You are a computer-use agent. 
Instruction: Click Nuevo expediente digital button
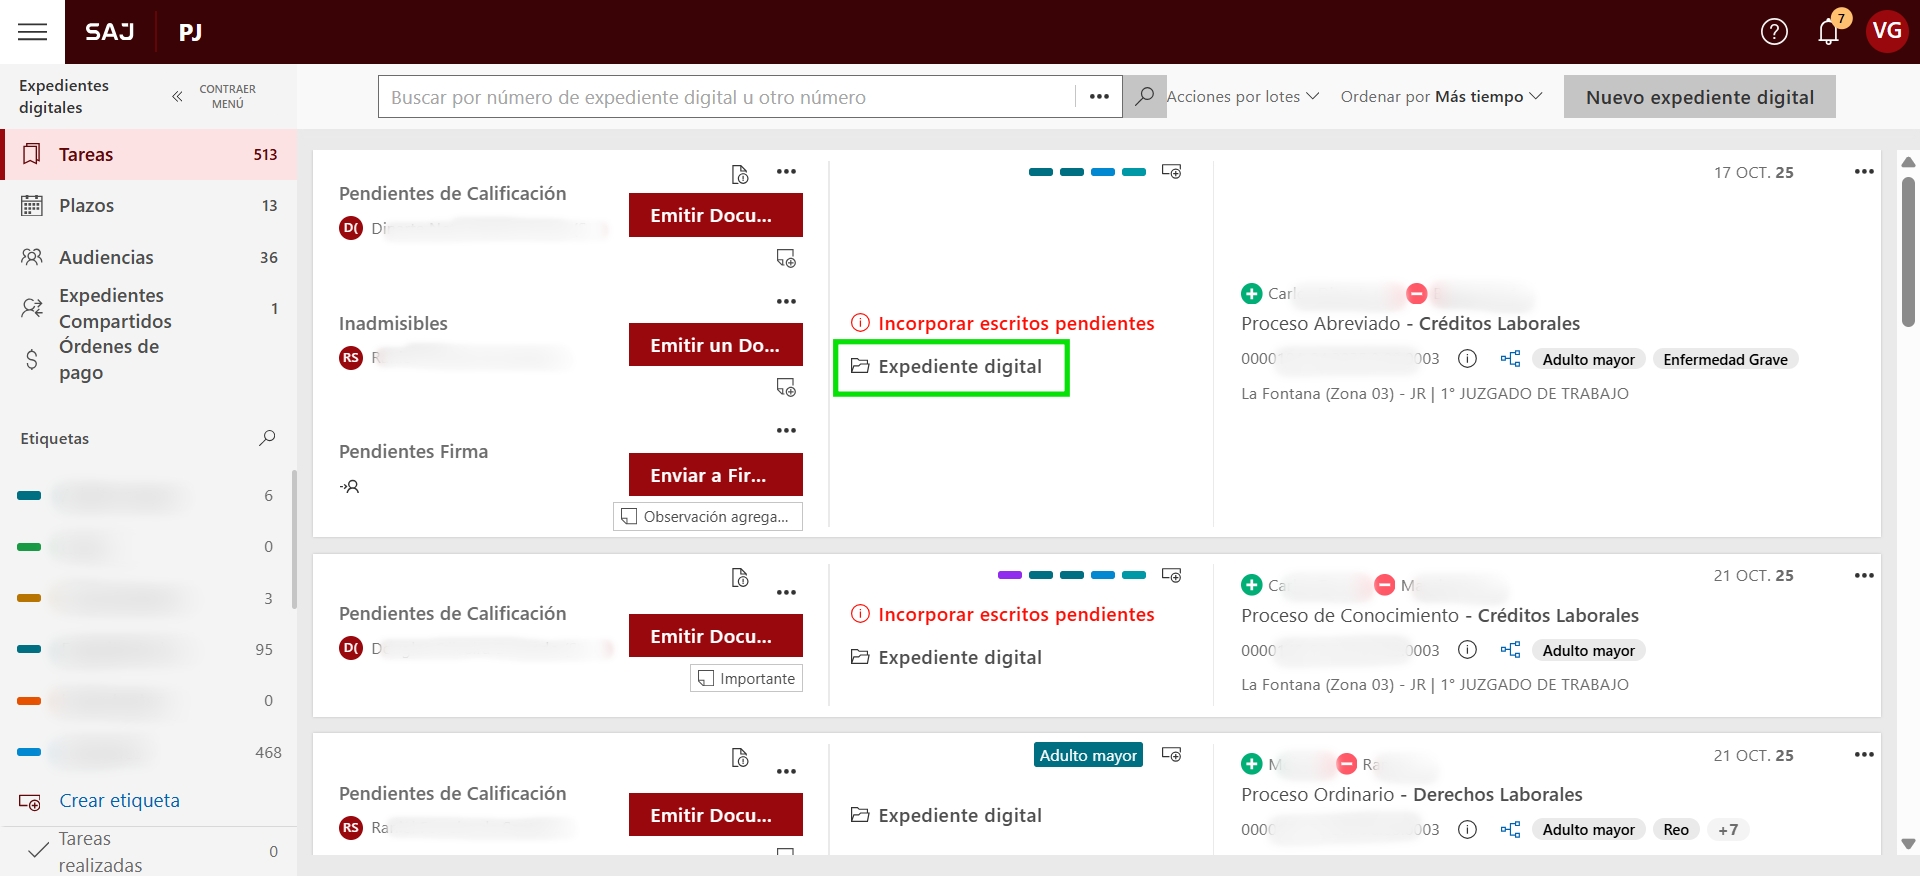pos(1699,97)
